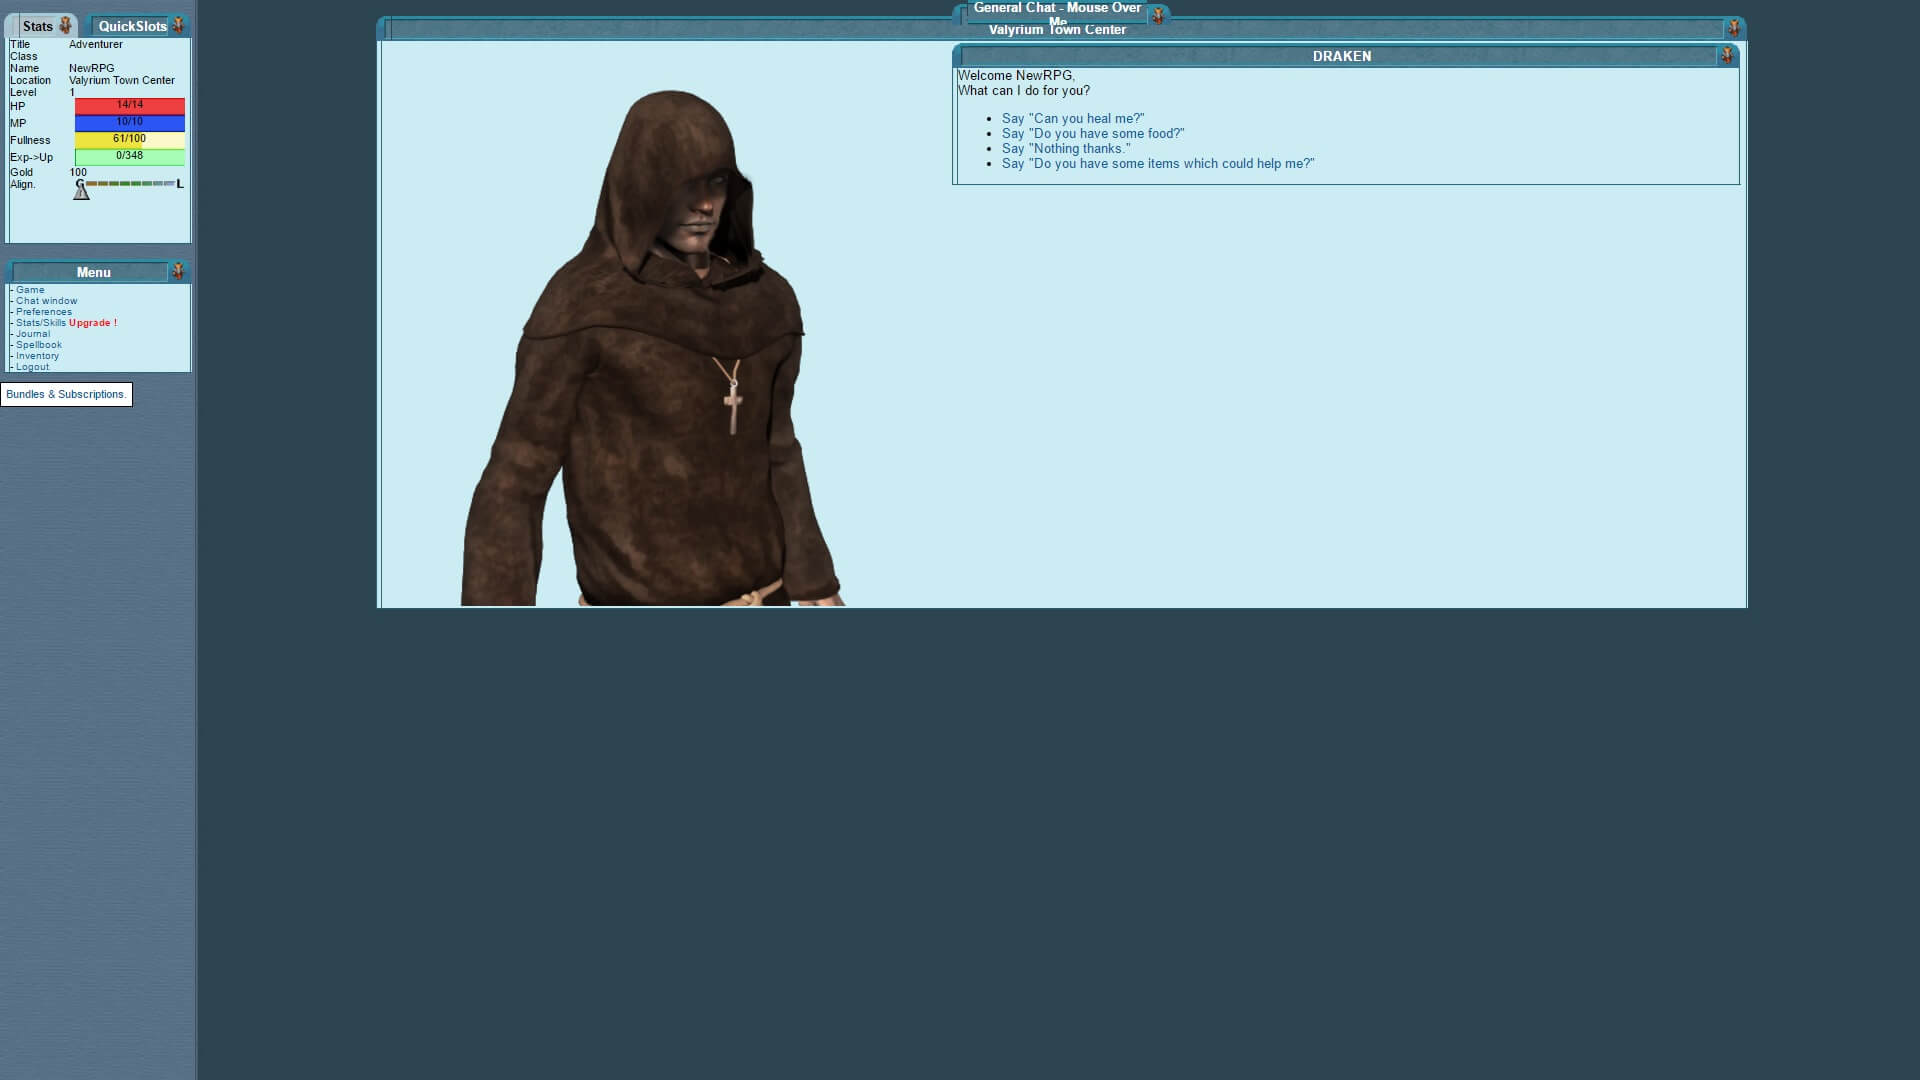Click the figure icon beside the Stats tab

pyautogui.click(x=65, y=26)
